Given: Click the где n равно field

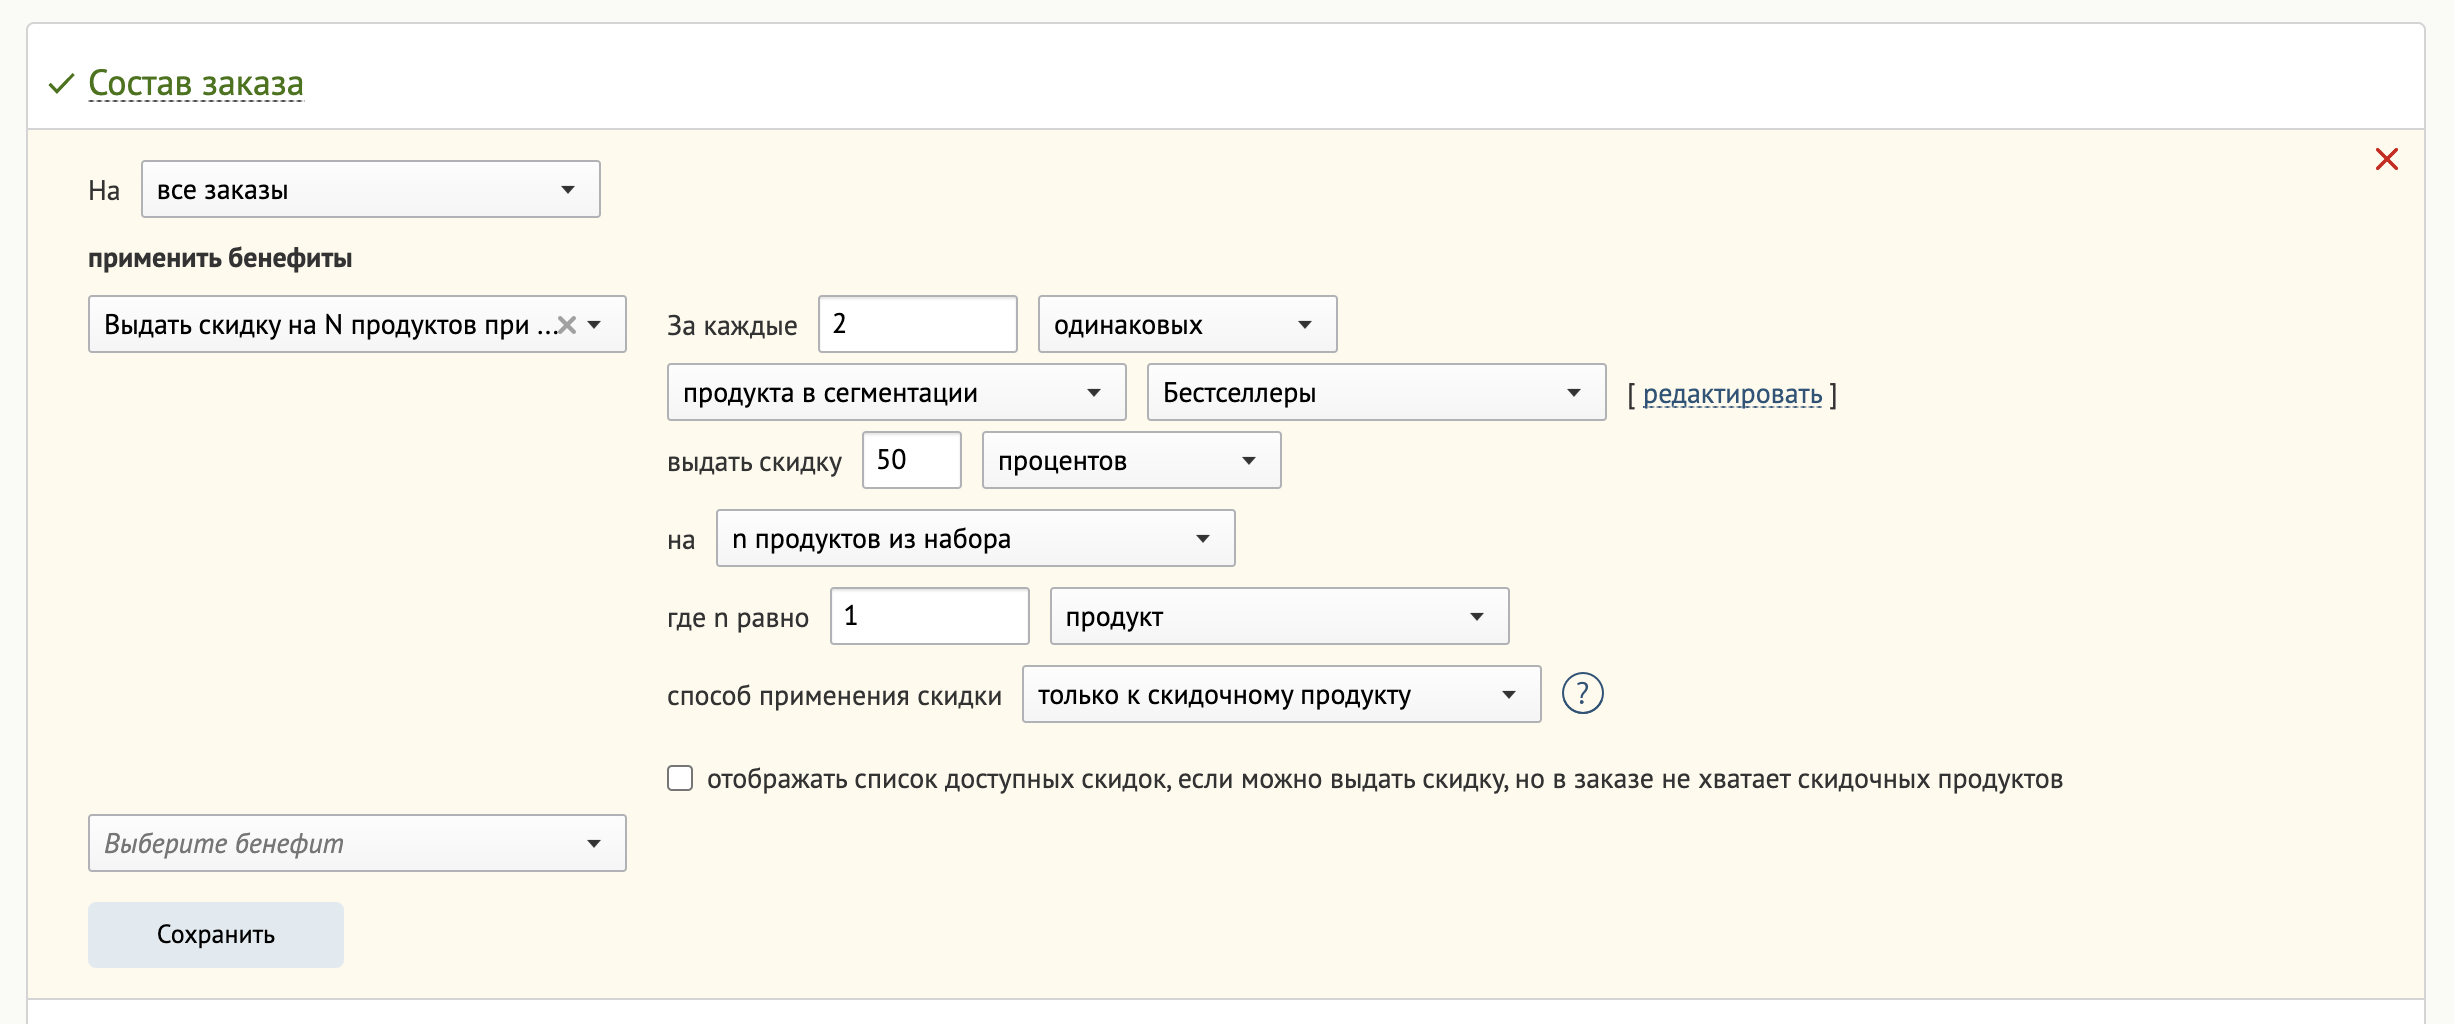Looking at the screenshot, I should pyautogui.click(x=929, y=616).
